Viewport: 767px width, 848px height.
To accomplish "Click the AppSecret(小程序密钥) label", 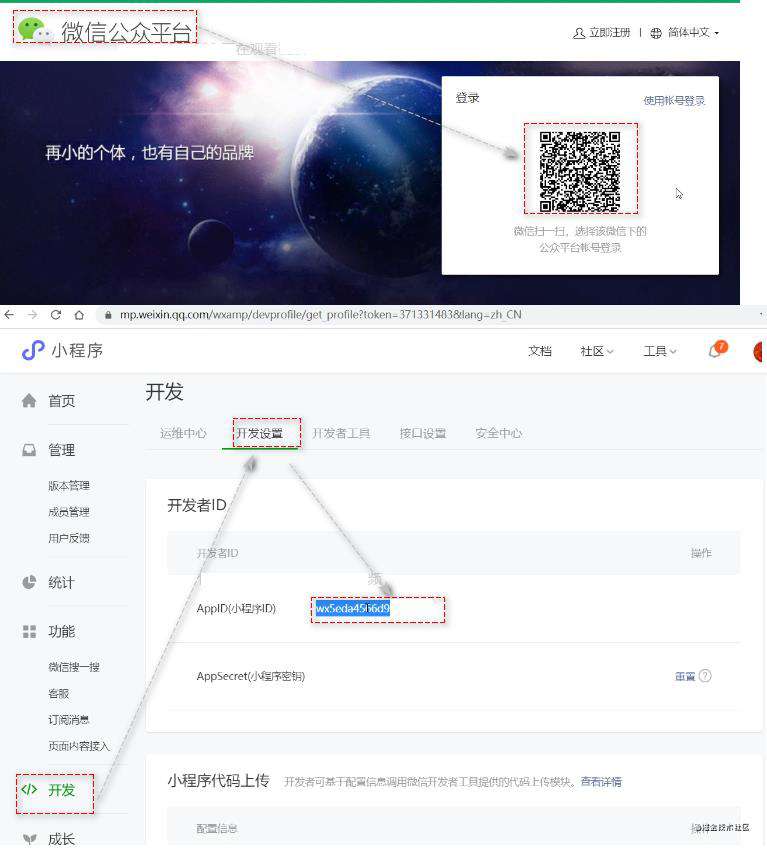I will point(251,676).
